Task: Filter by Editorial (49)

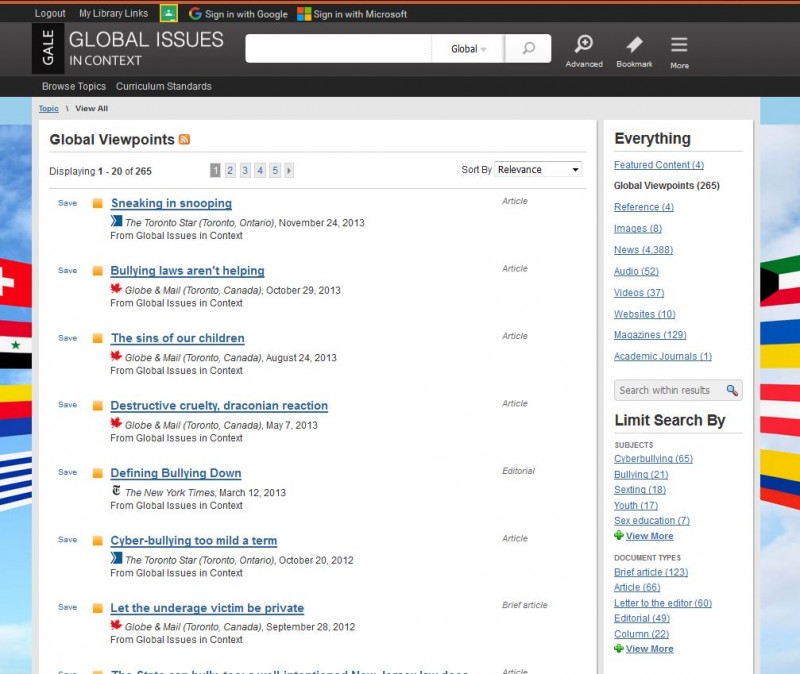Action: 641,618
